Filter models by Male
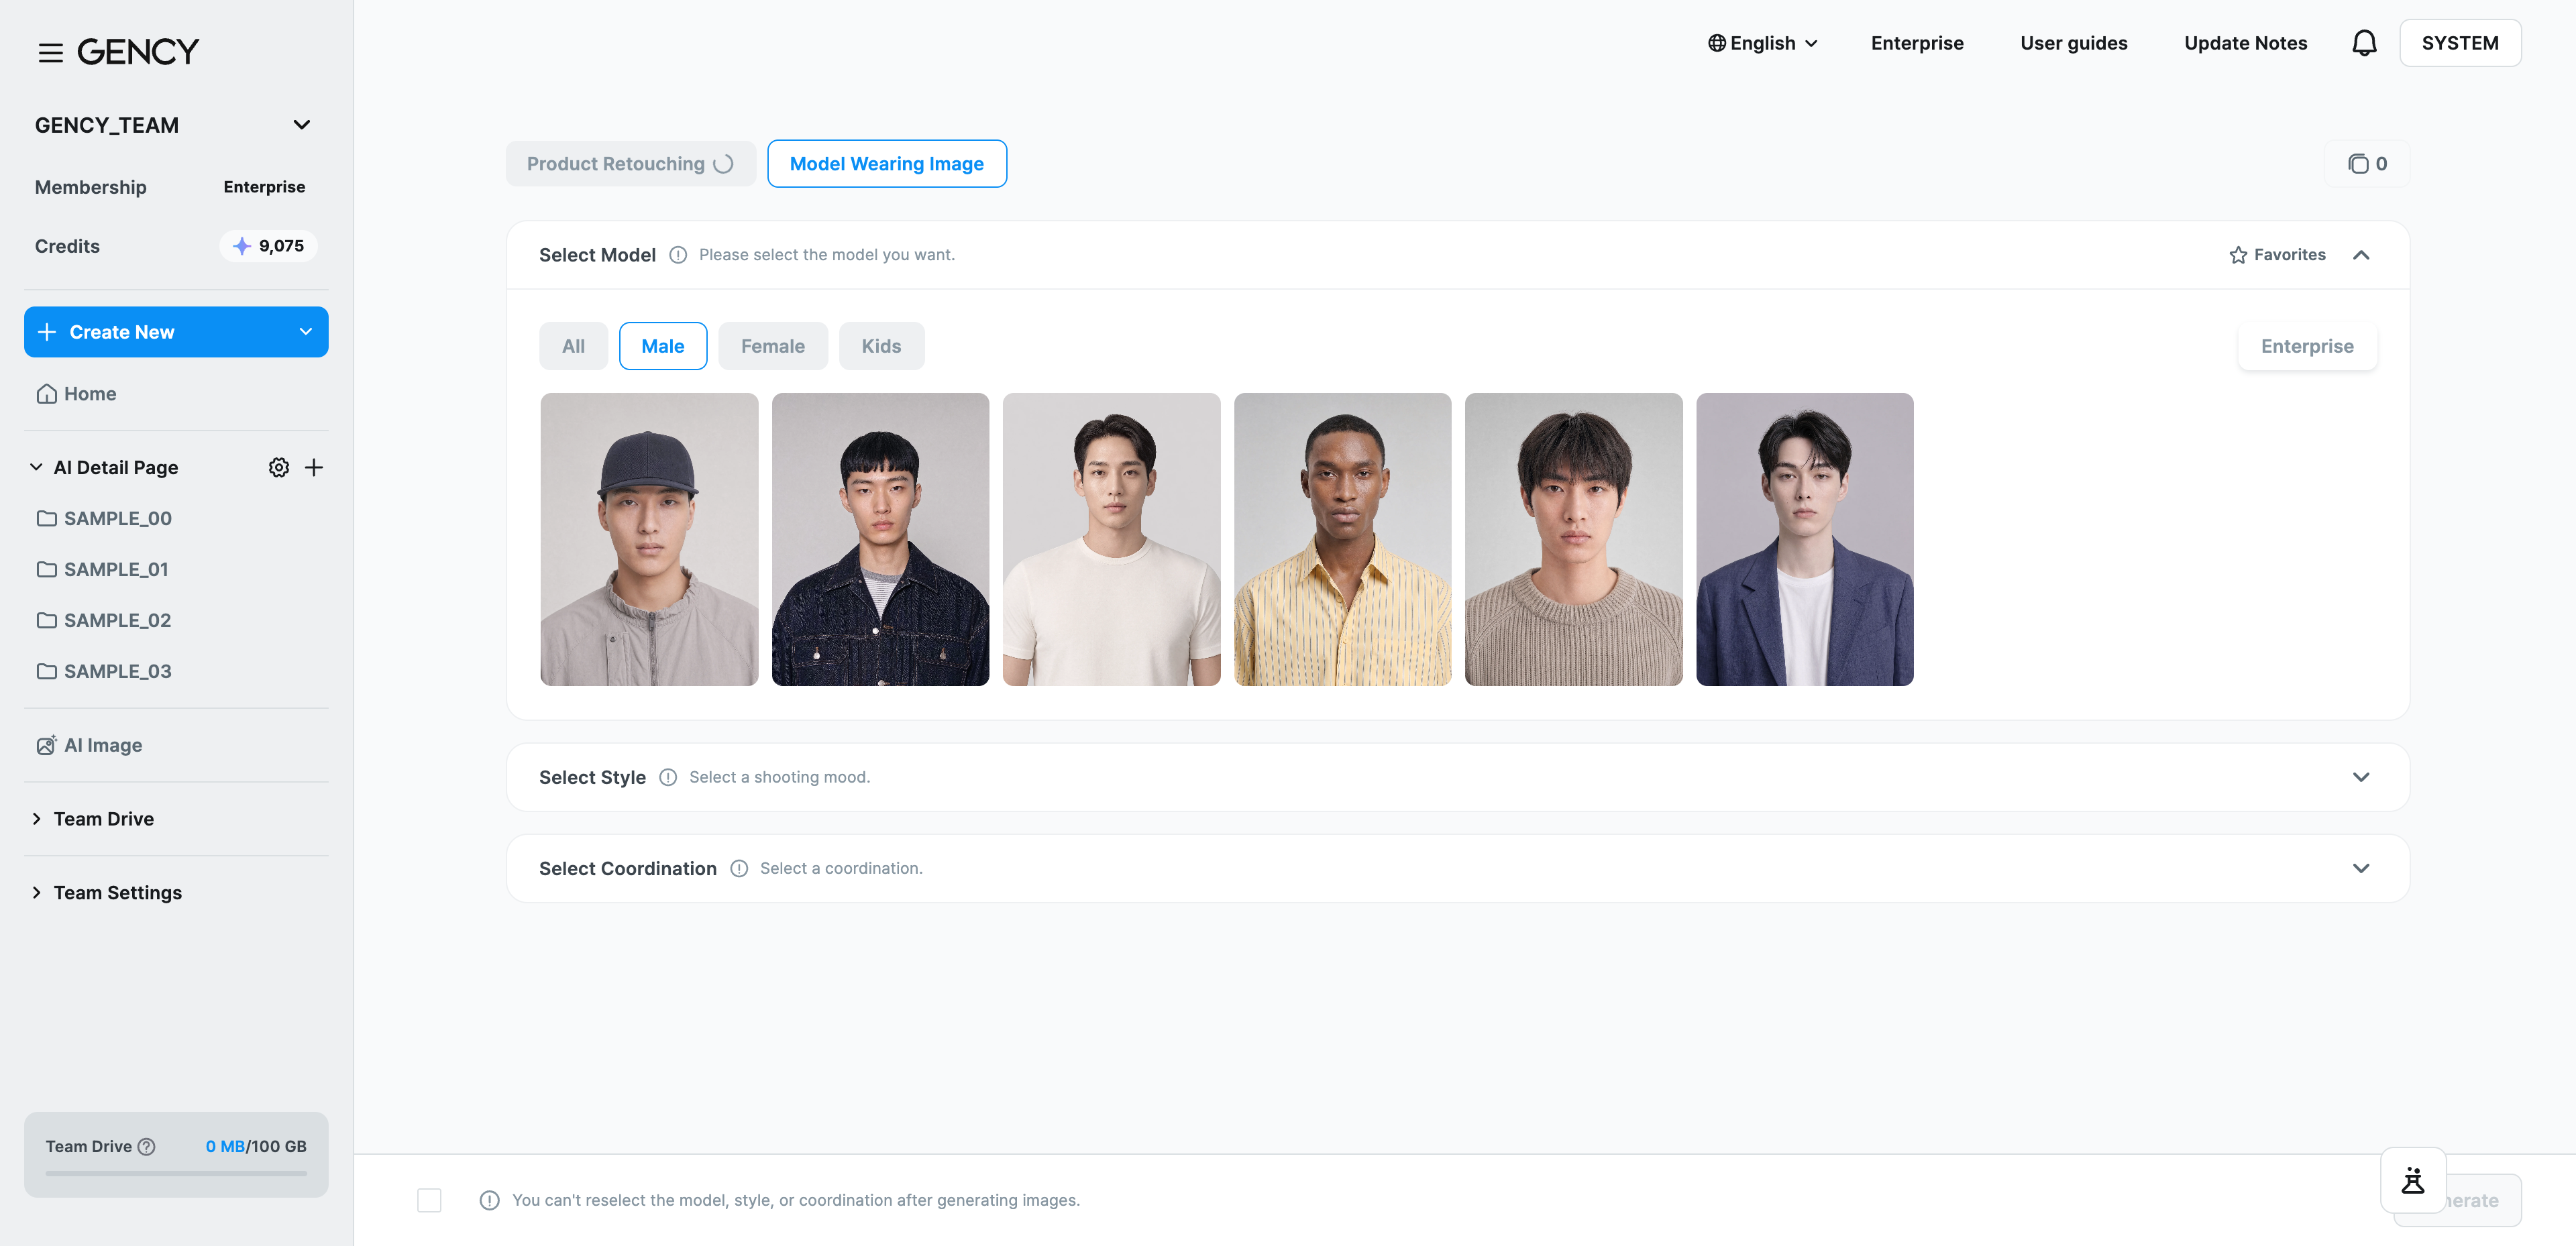This screenshot has height=1246, width=2576. [x=663, y=346]
